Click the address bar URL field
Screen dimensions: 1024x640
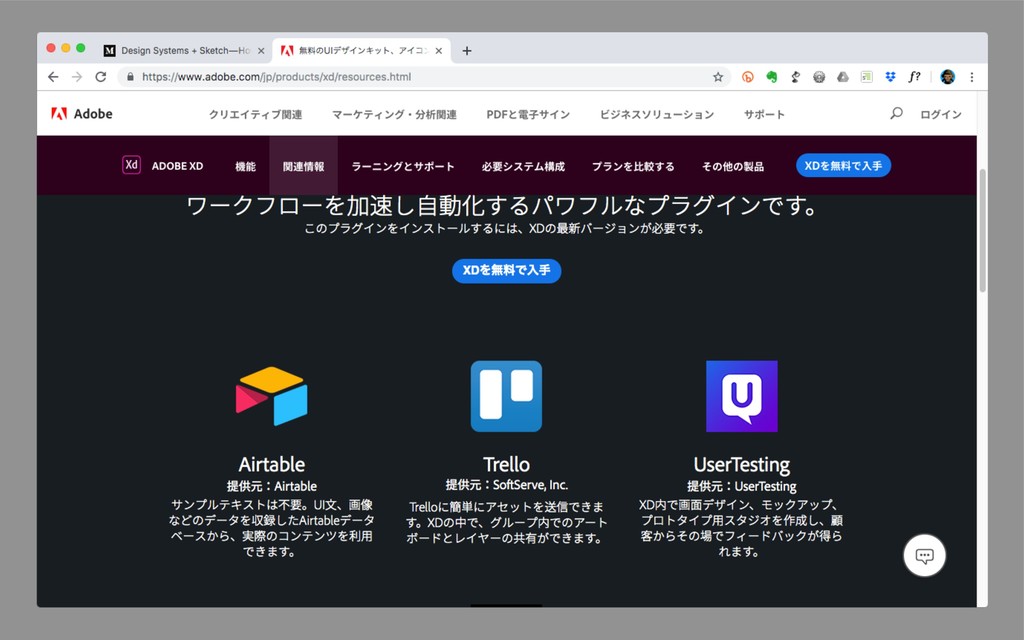click(424, 77)
